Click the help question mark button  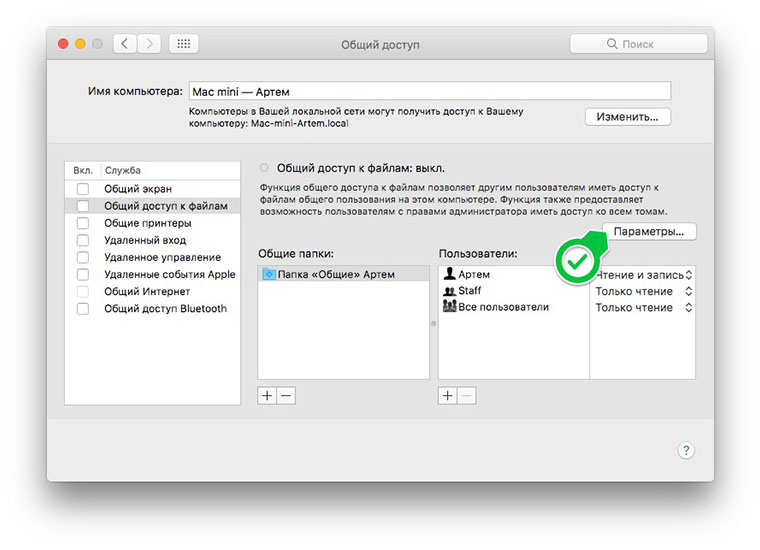click(x=686, y=451)
